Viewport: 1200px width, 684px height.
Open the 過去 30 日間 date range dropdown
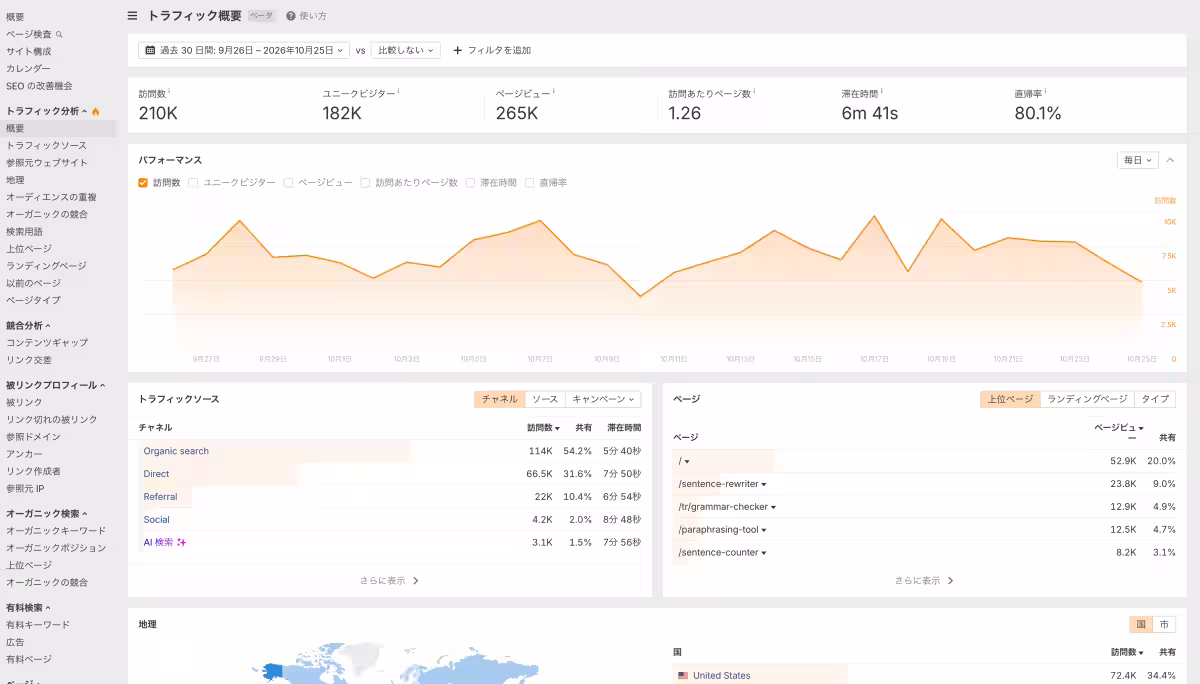[244, 50]
